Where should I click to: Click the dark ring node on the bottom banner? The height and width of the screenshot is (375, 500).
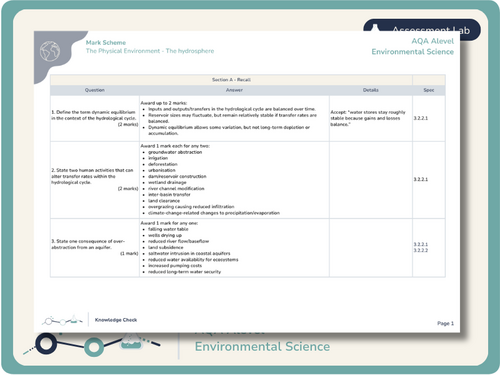point(46,343)
